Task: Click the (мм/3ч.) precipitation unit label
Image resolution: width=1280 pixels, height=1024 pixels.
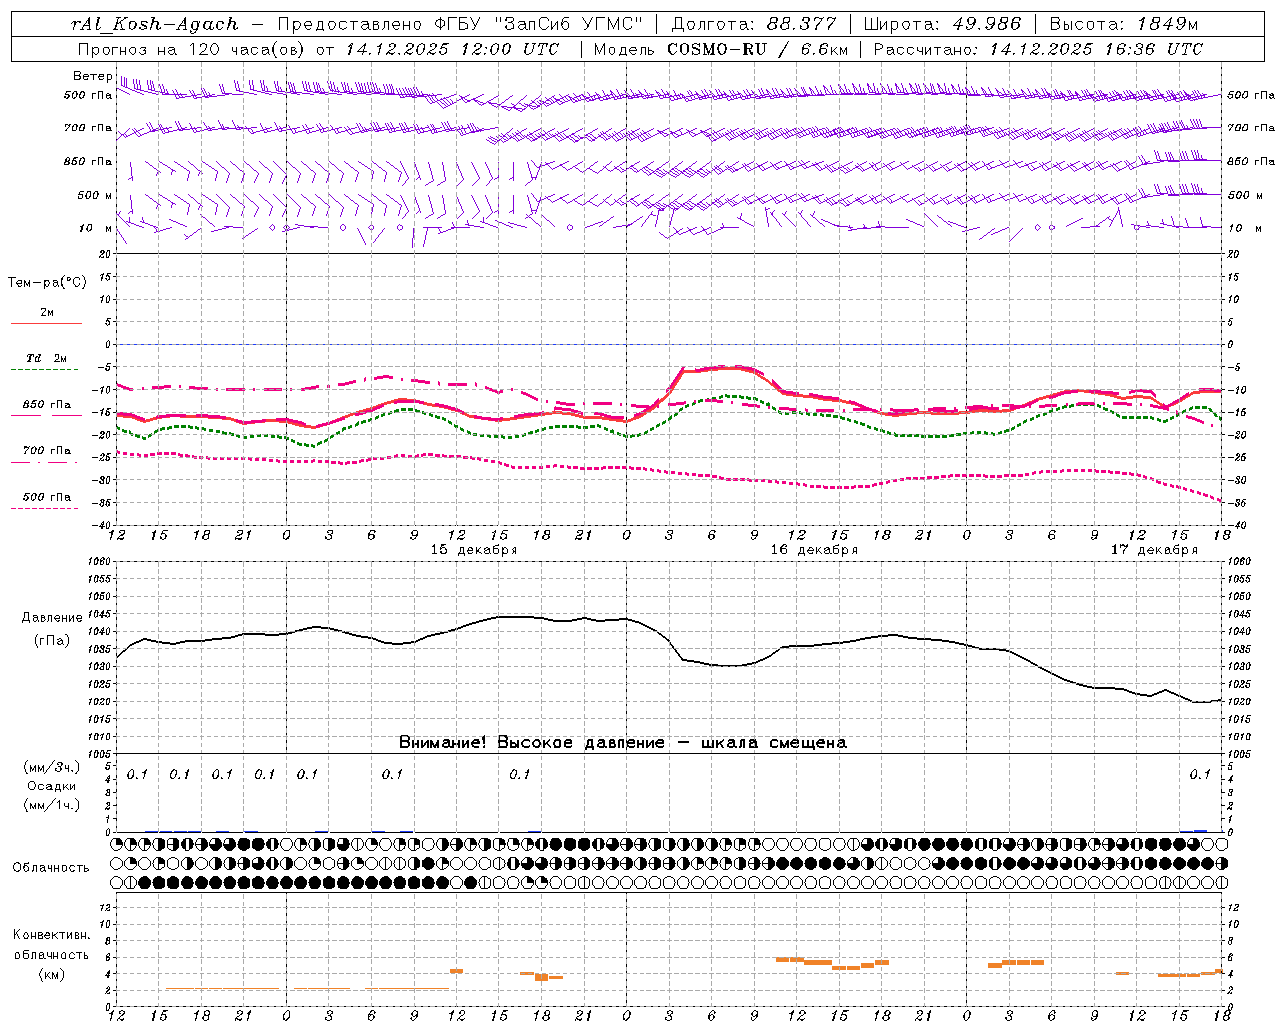Action: coord(51,767)
